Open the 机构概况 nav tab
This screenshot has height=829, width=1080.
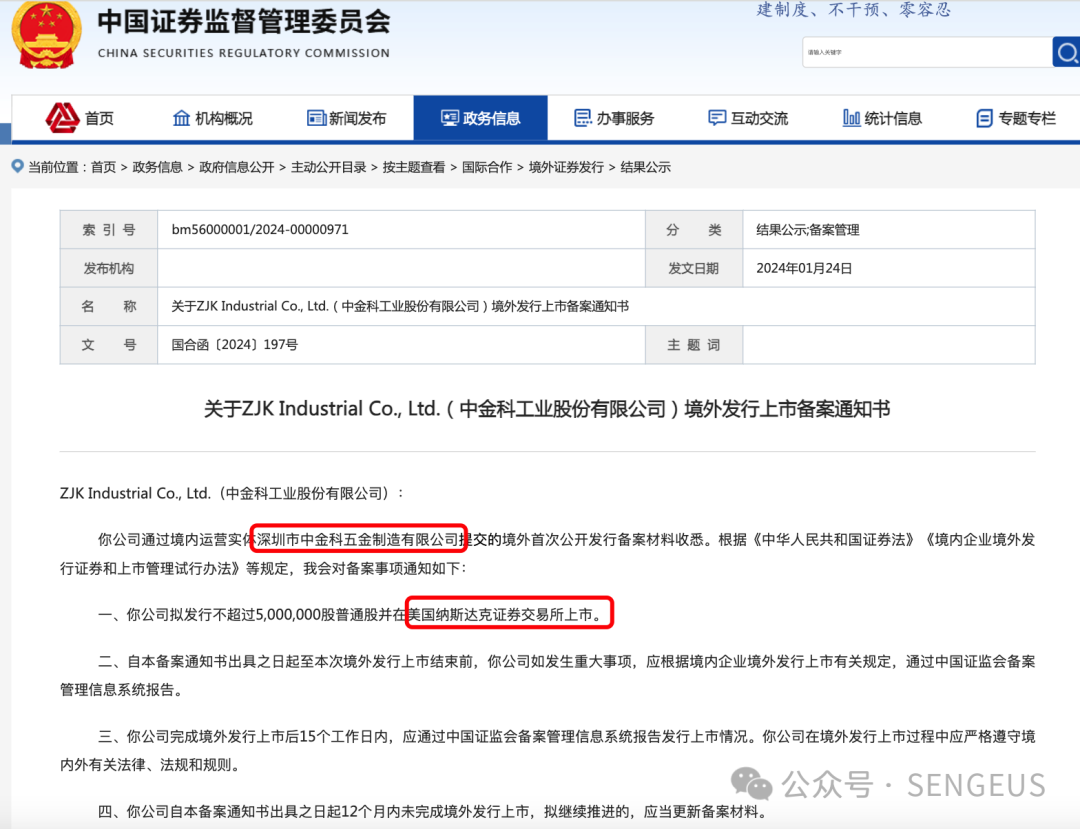click(224, 118)
